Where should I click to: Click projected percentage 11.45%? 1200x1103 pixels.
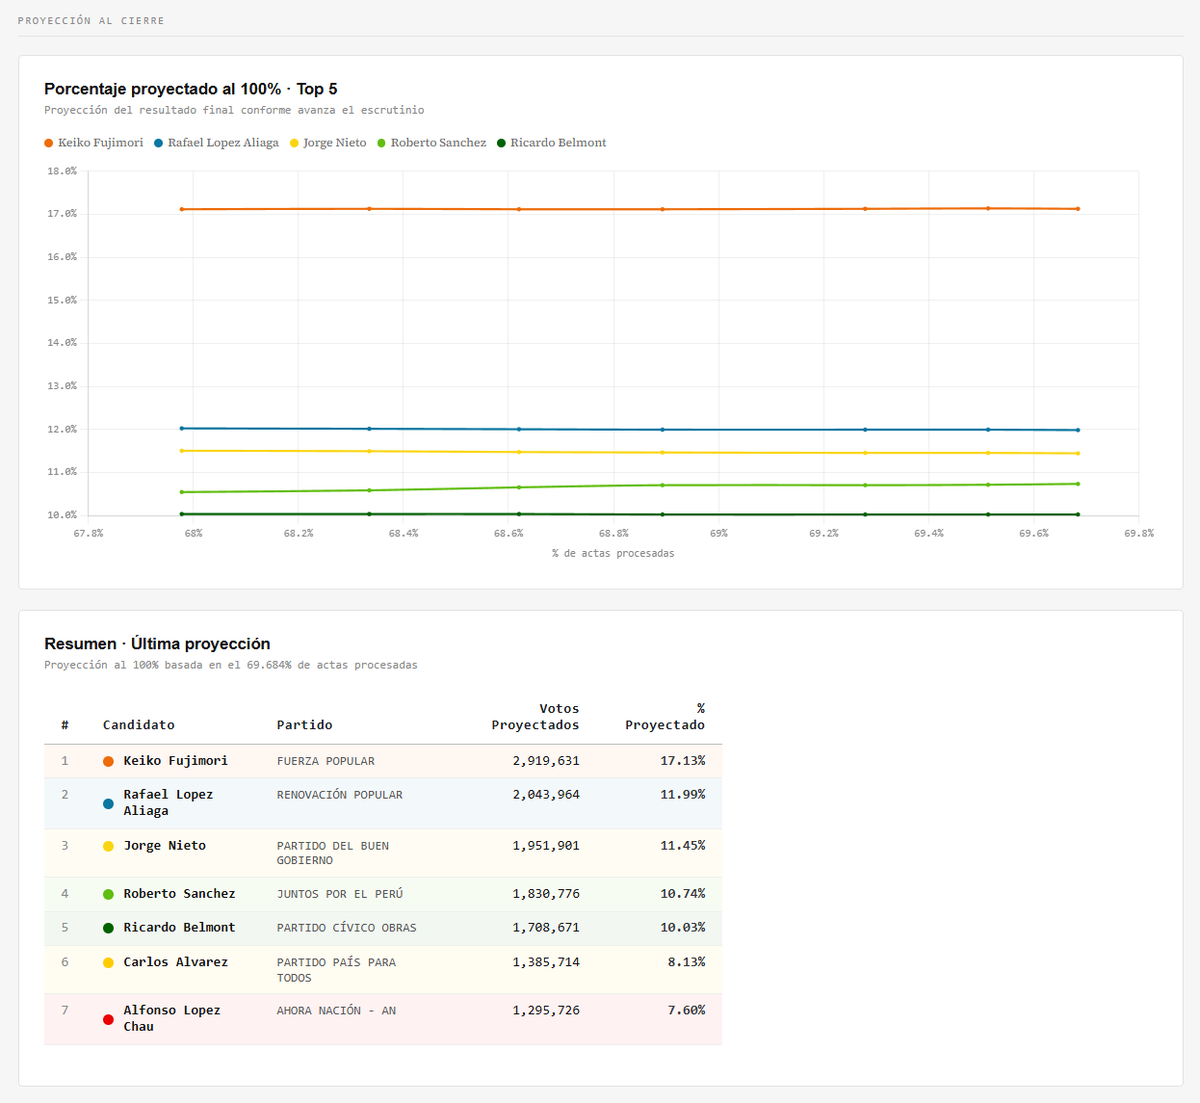click(x=683, y=846)
